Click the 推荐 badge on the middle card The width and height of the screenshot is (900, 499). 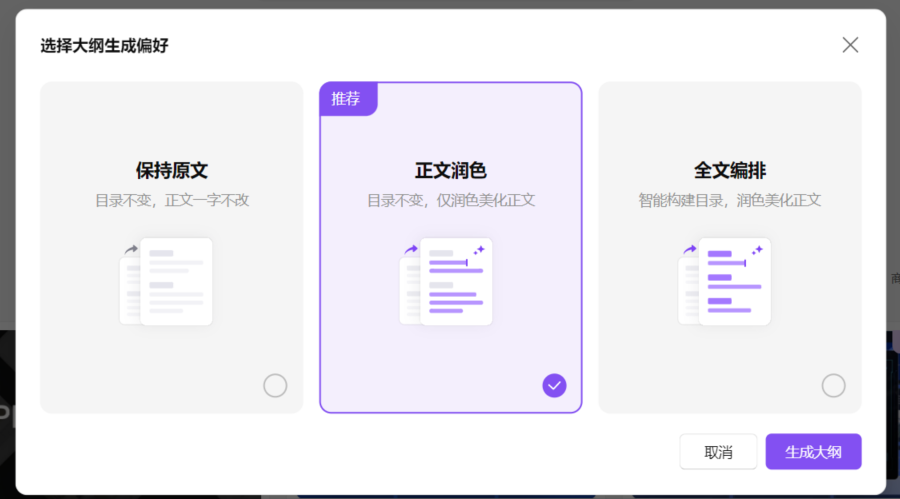coord(348,99)
